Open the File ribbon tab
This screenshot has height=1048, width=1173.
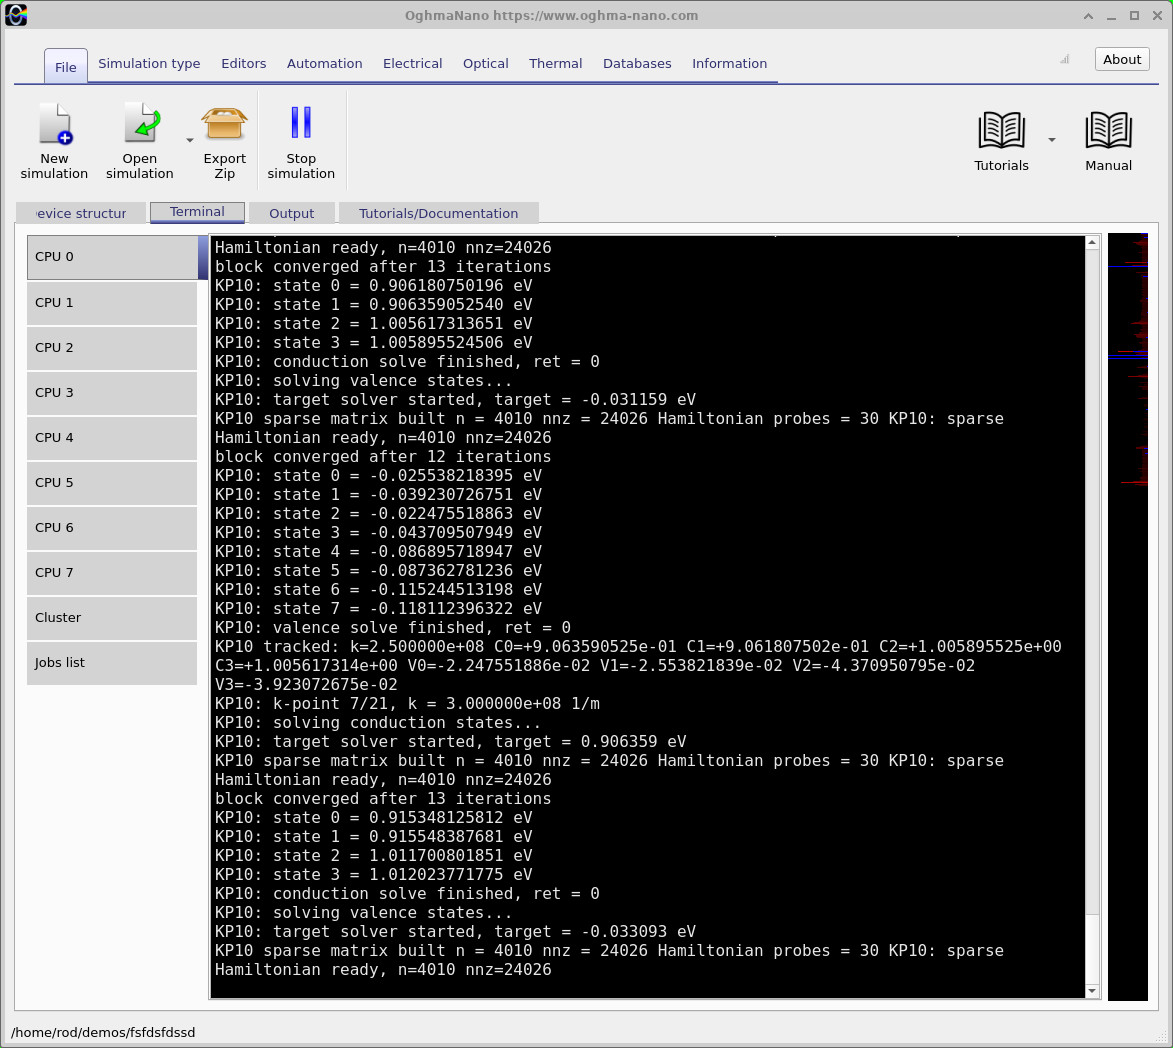tap(66, 66)
